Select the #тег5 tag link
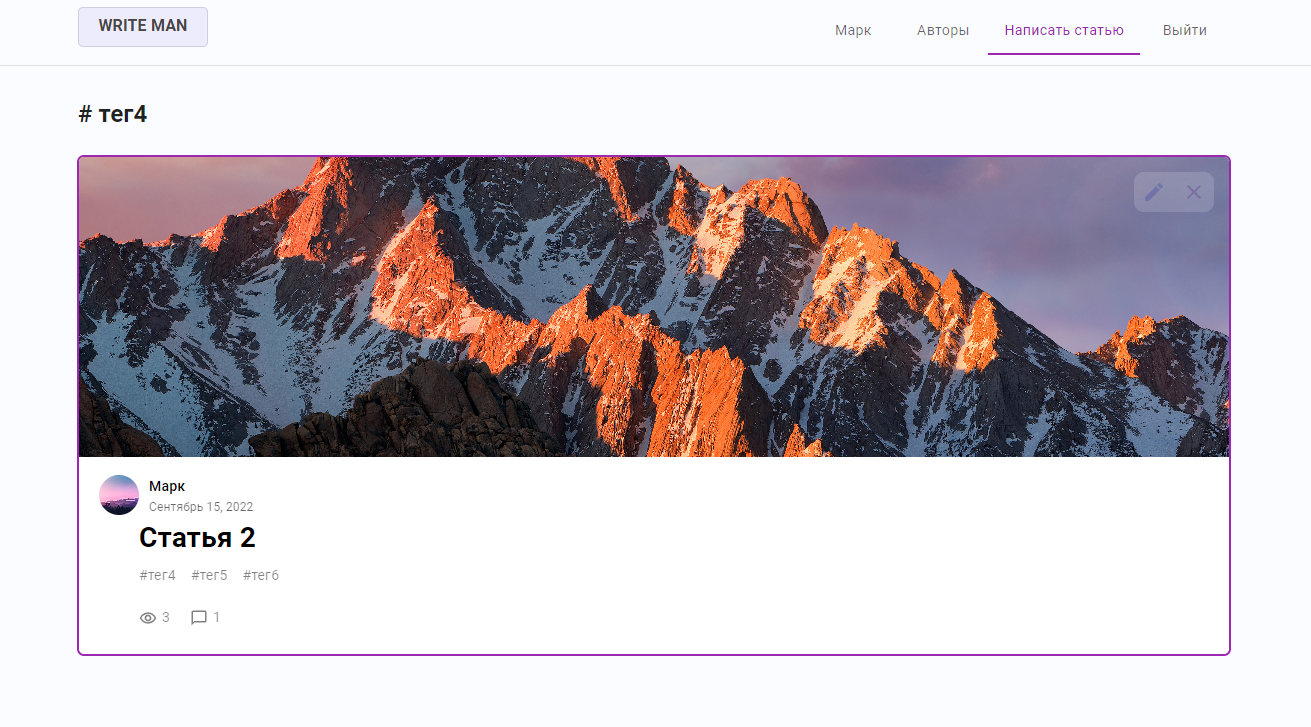The width and height of the screenshot is (1311, 727). tap(209, 574)
